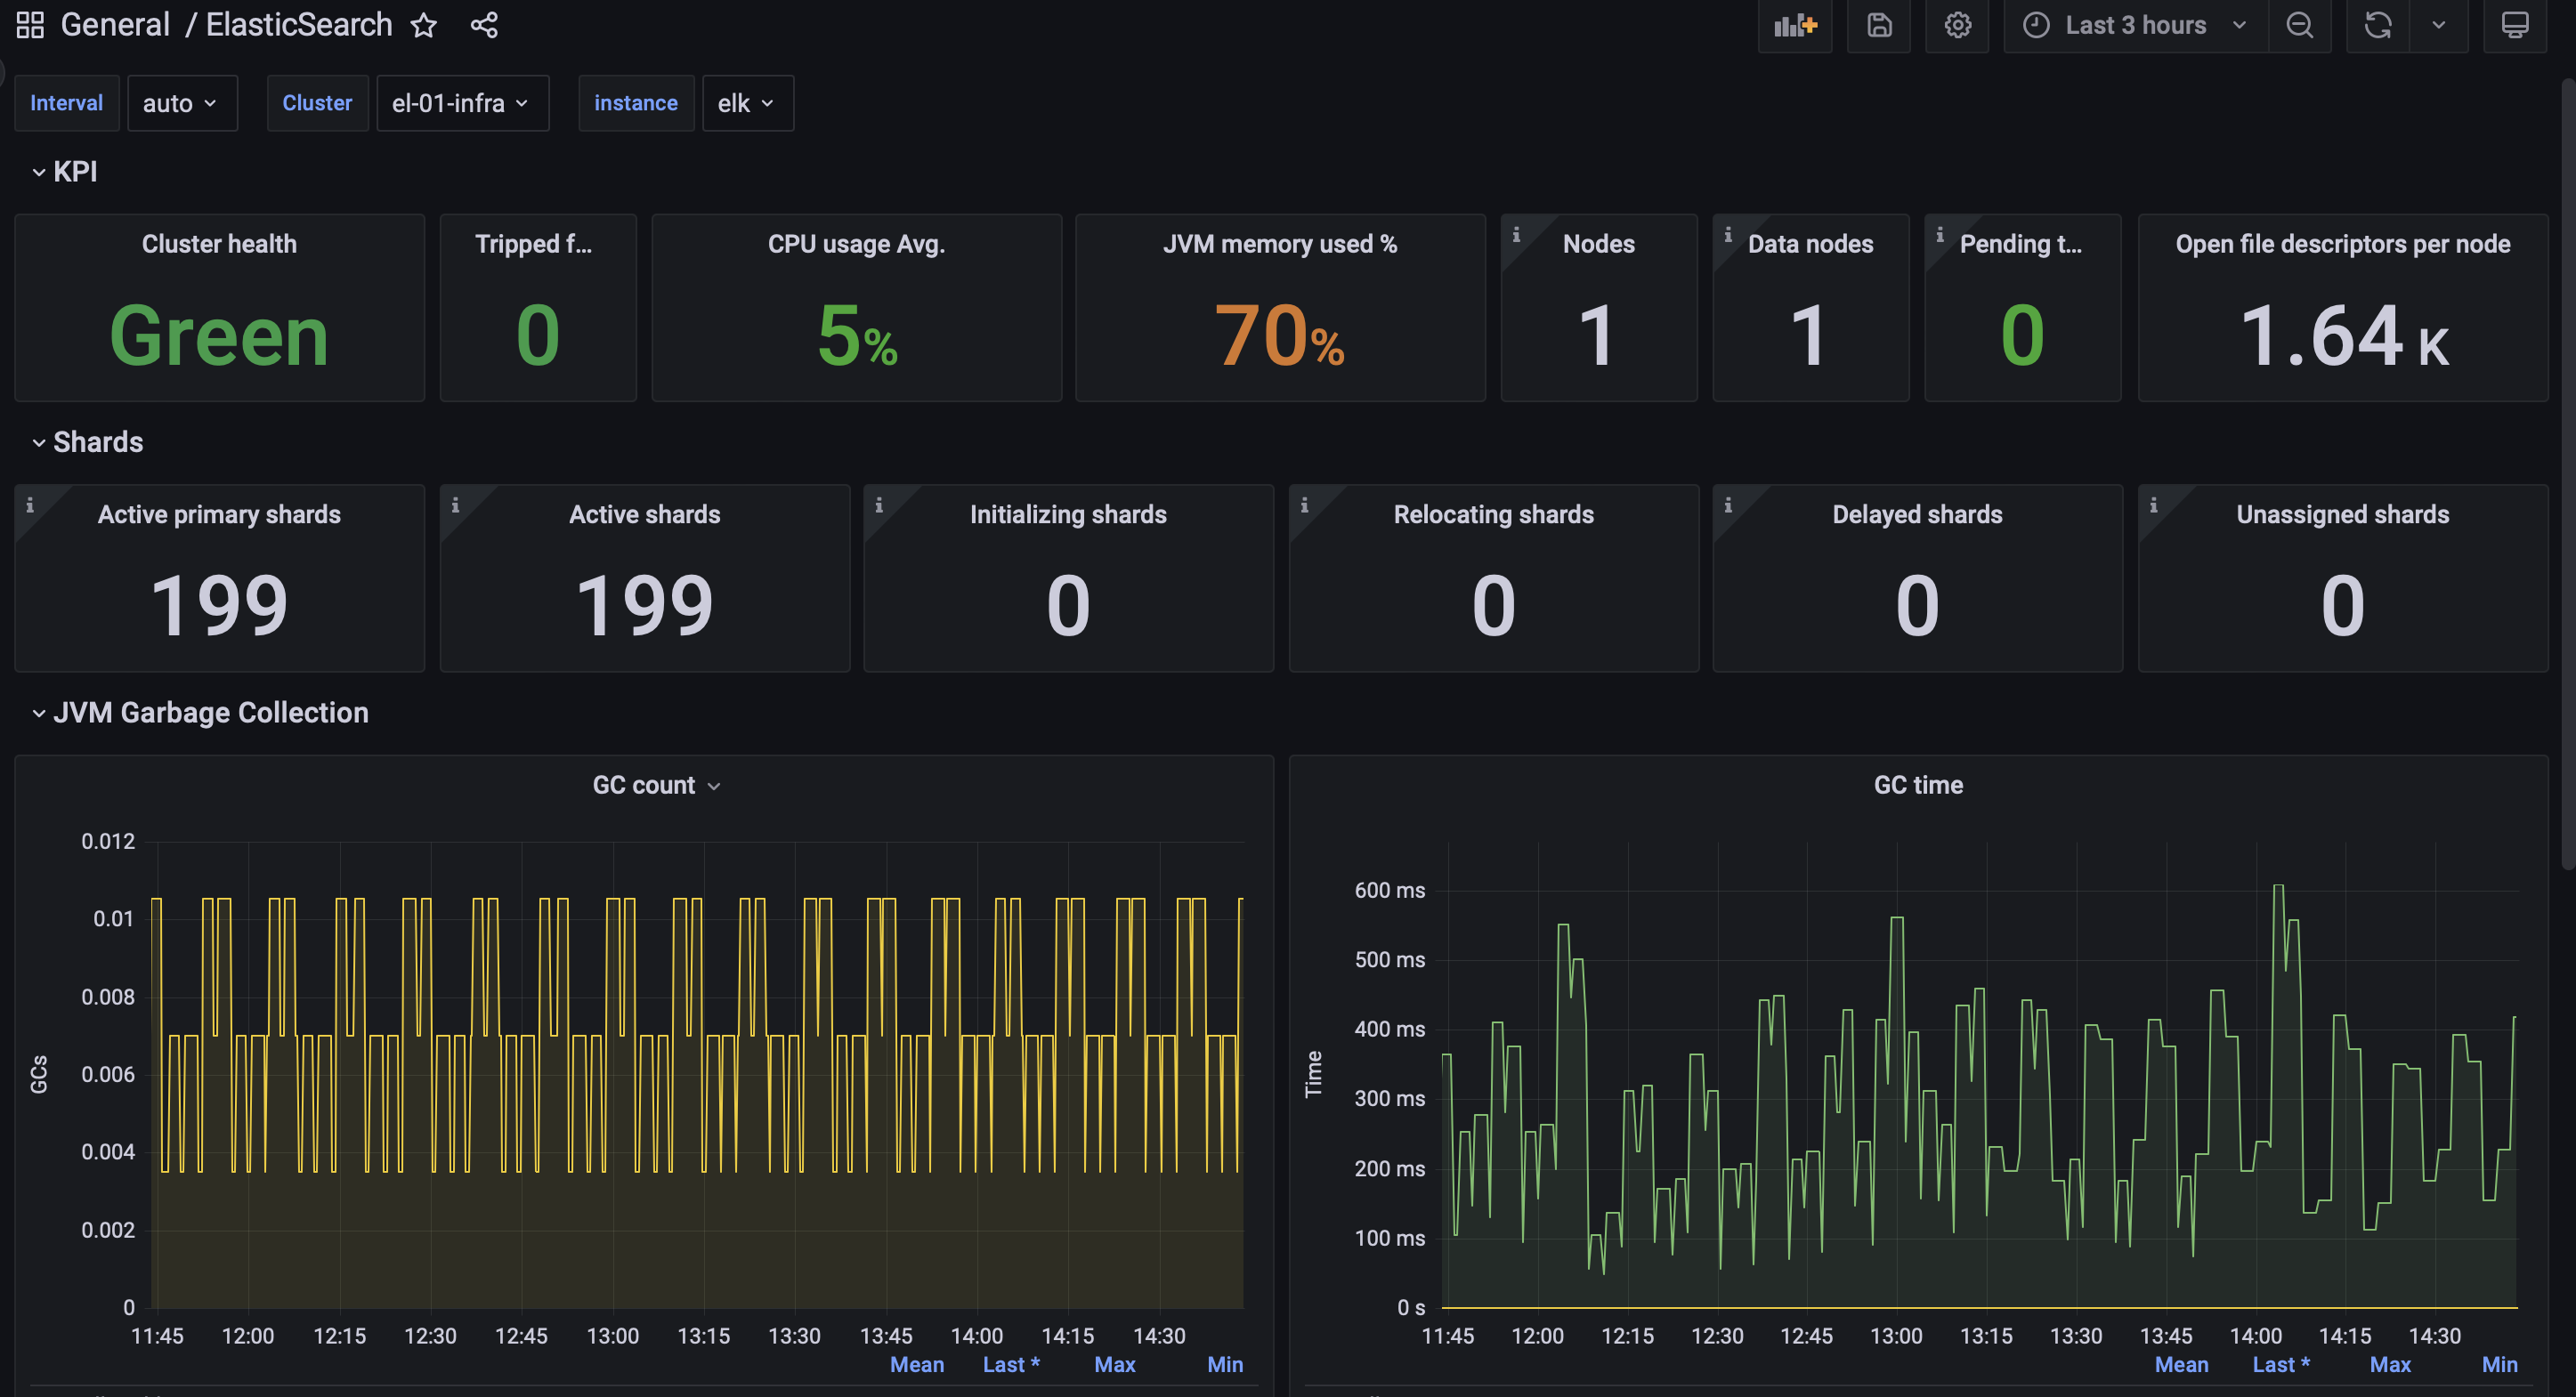Image resolution: width=2576 pixels, height=1397 pixels.
Task: Open the Interval auto dropdown
Action: (181, 103)
